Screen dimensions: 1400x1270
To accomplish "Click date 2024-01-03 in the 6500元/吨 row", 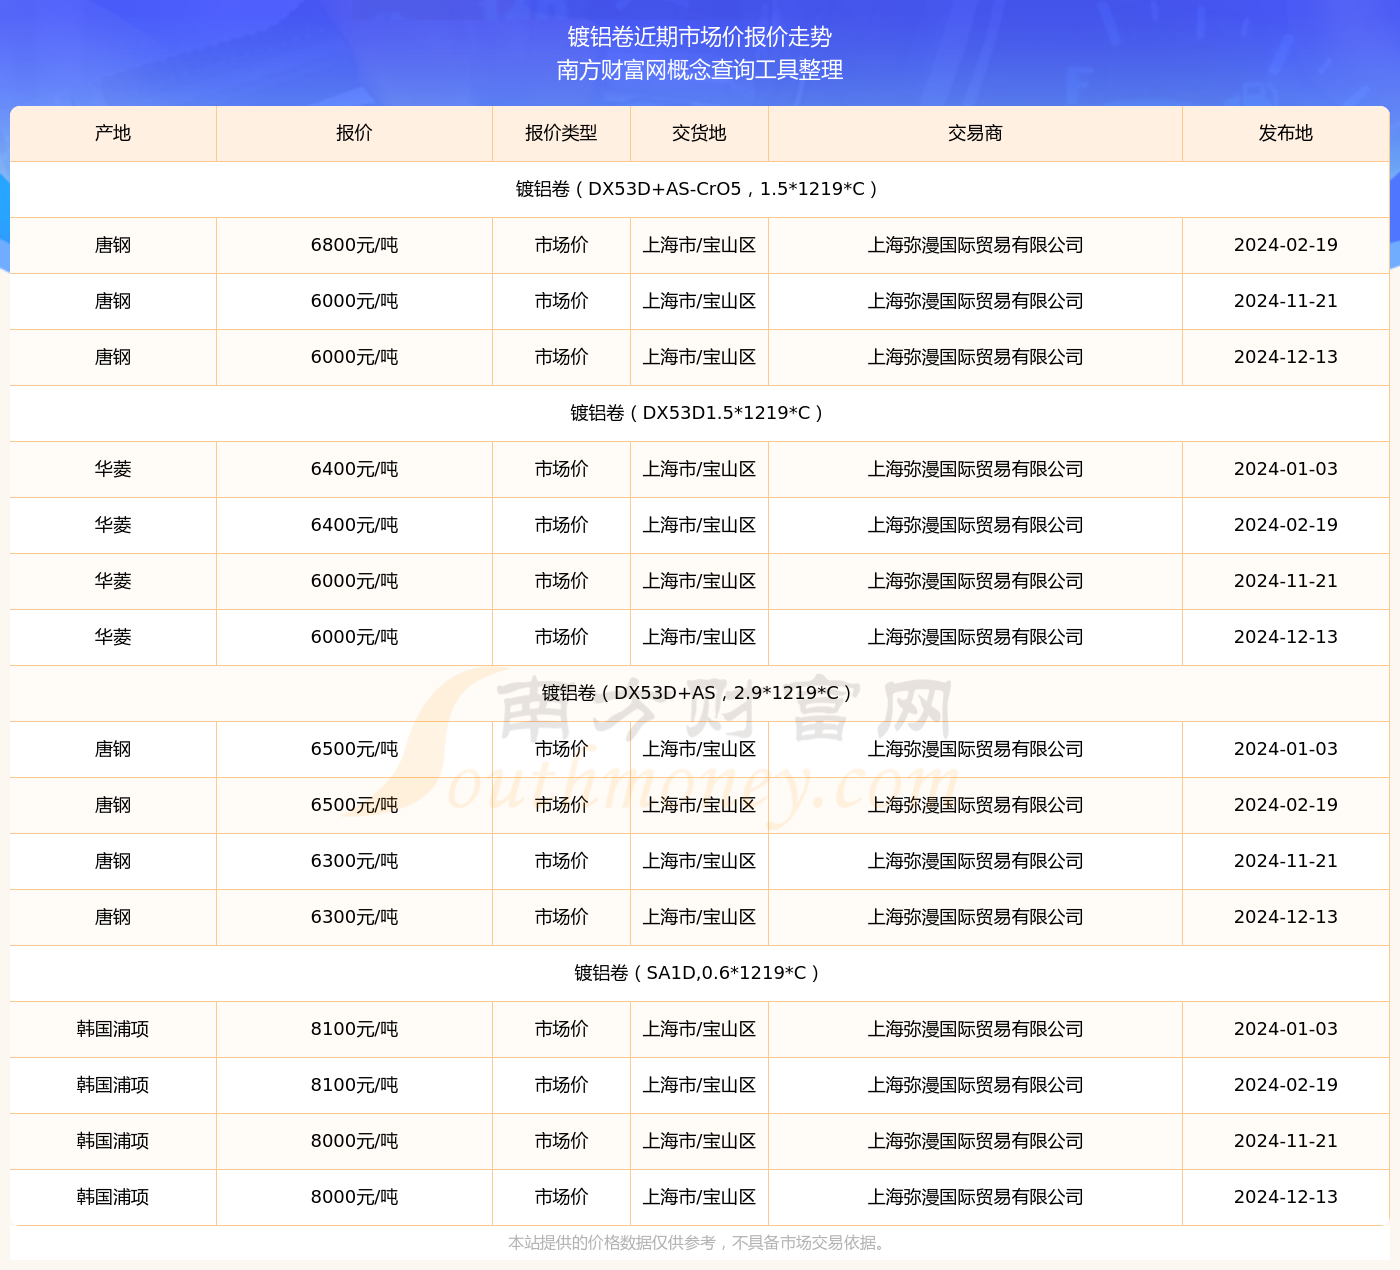I will [1286, 749].
